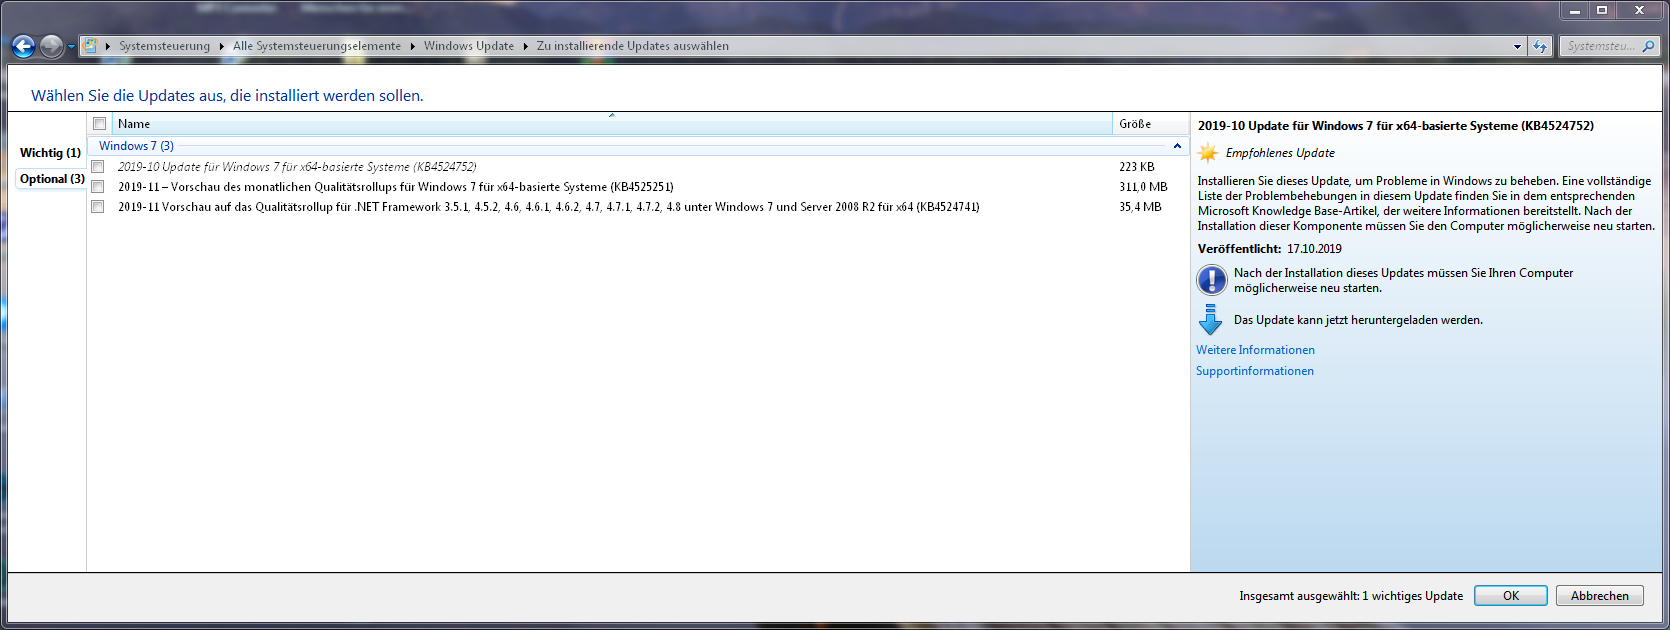Click the recommended update star icon
Screen dimensions: 1670x630
click(1208, 153)
